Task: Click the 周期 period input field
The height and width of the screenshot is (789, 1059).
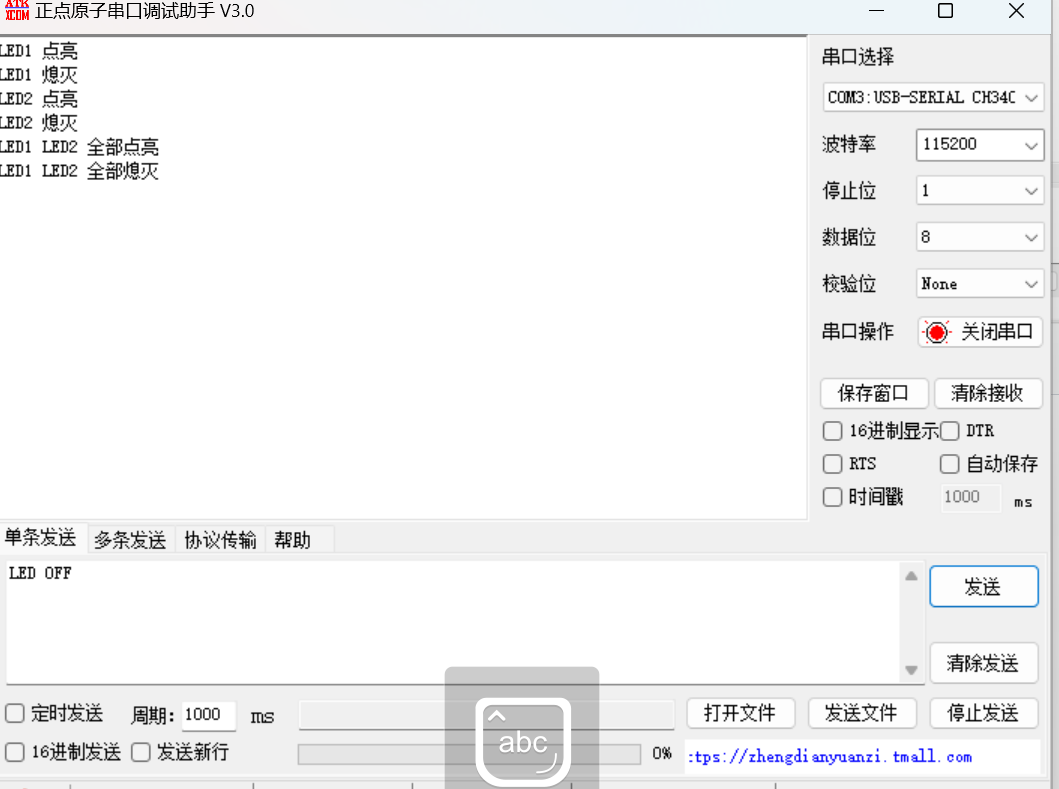Action: point(209,715)
